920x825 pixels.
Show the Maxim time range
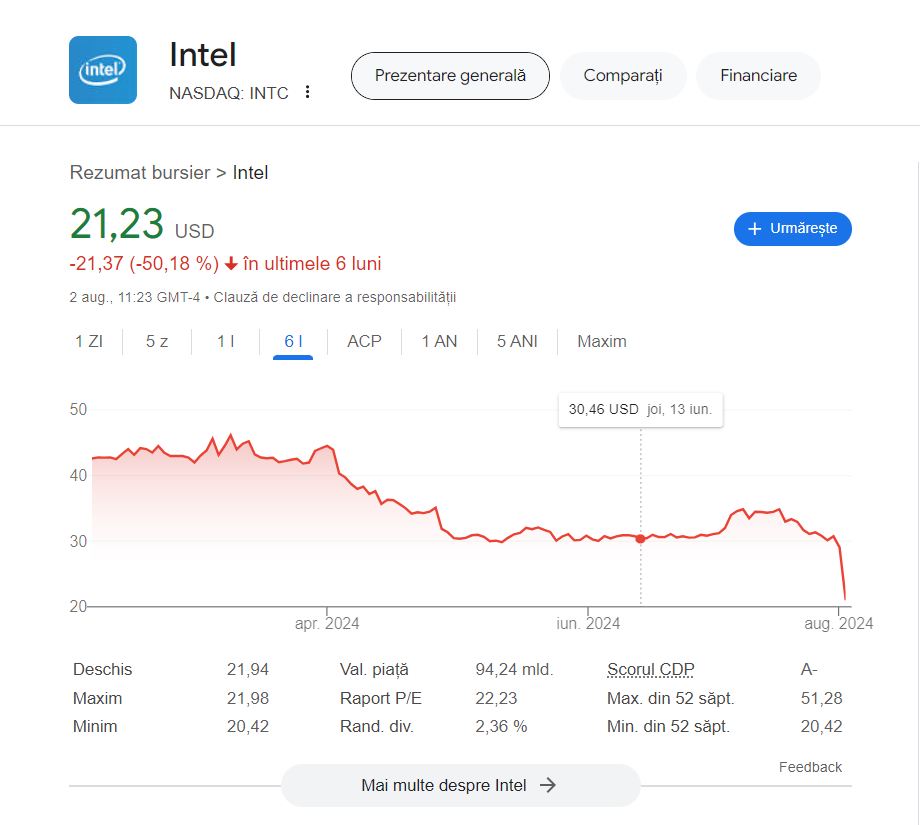pos(602,342)
